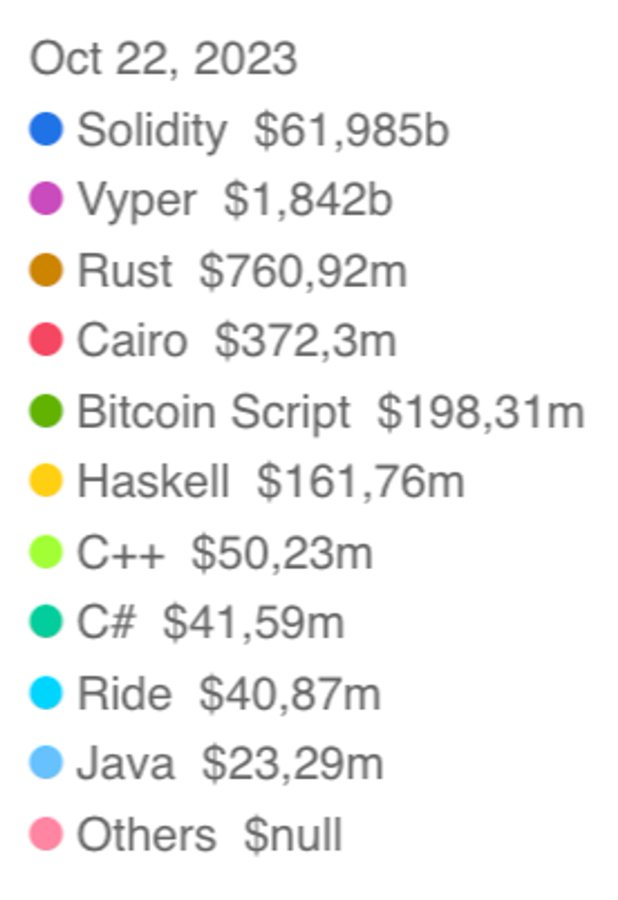Viewport: 618px width, 900px height.
Task: Click the yellow Haskell color dot
Action: 46,481
